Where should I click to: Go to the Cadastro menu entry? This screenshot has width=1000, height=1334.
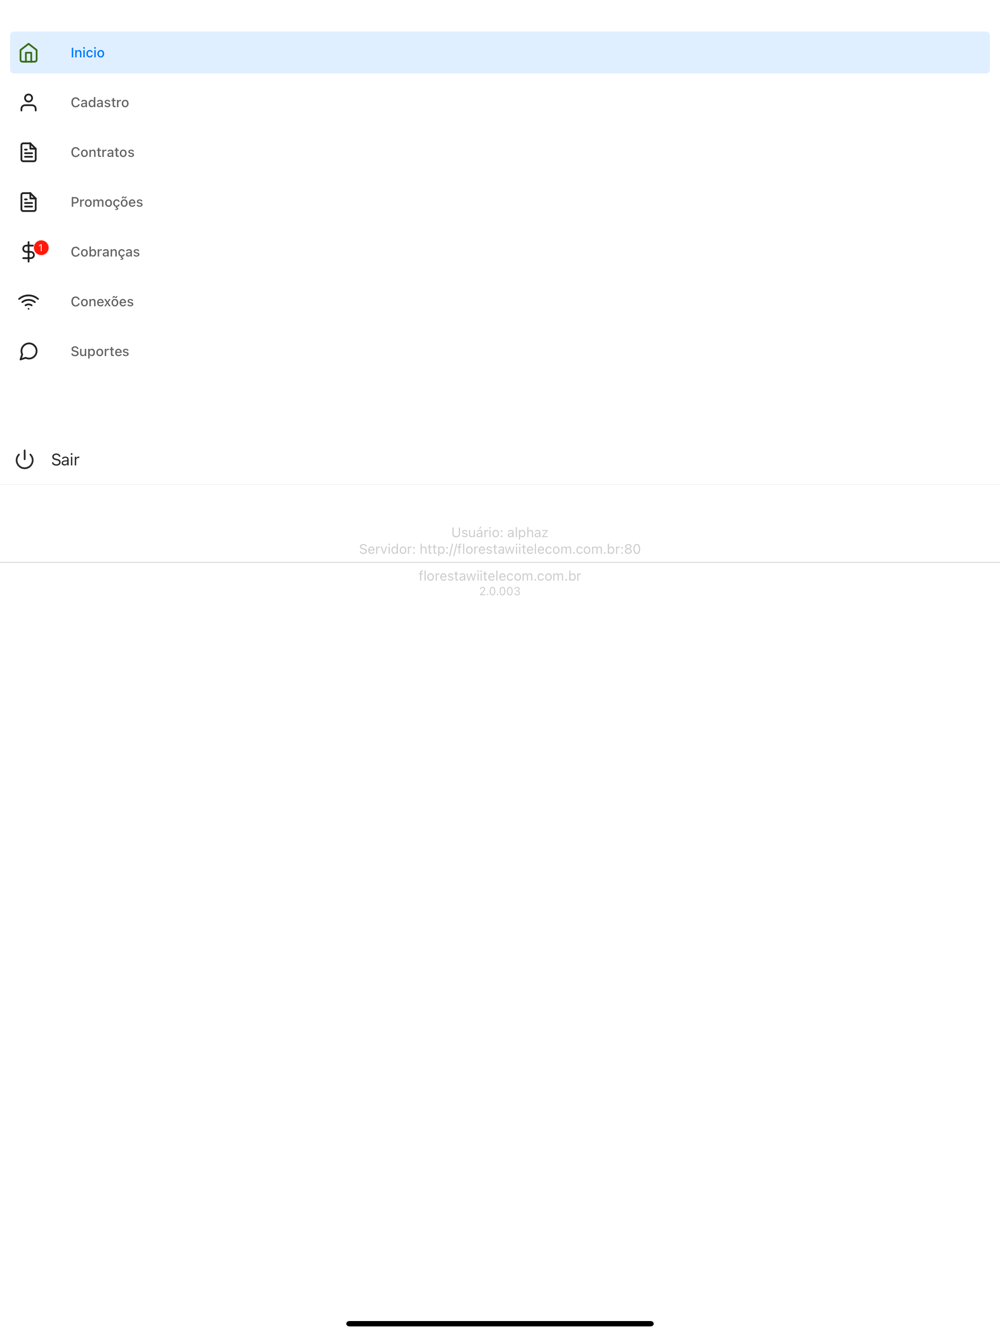coord(500,102)
